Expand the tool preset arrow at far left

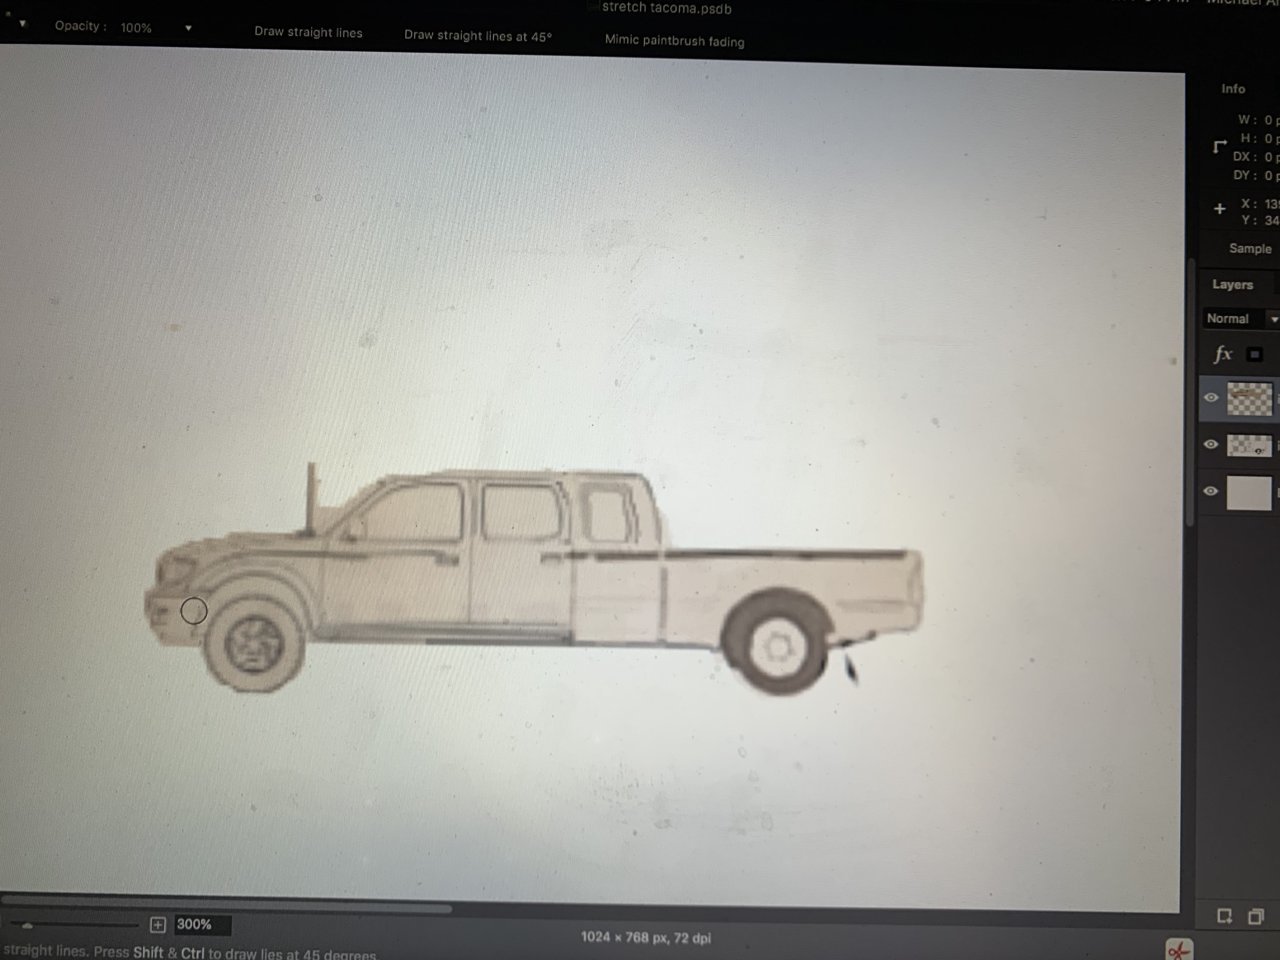22,24
